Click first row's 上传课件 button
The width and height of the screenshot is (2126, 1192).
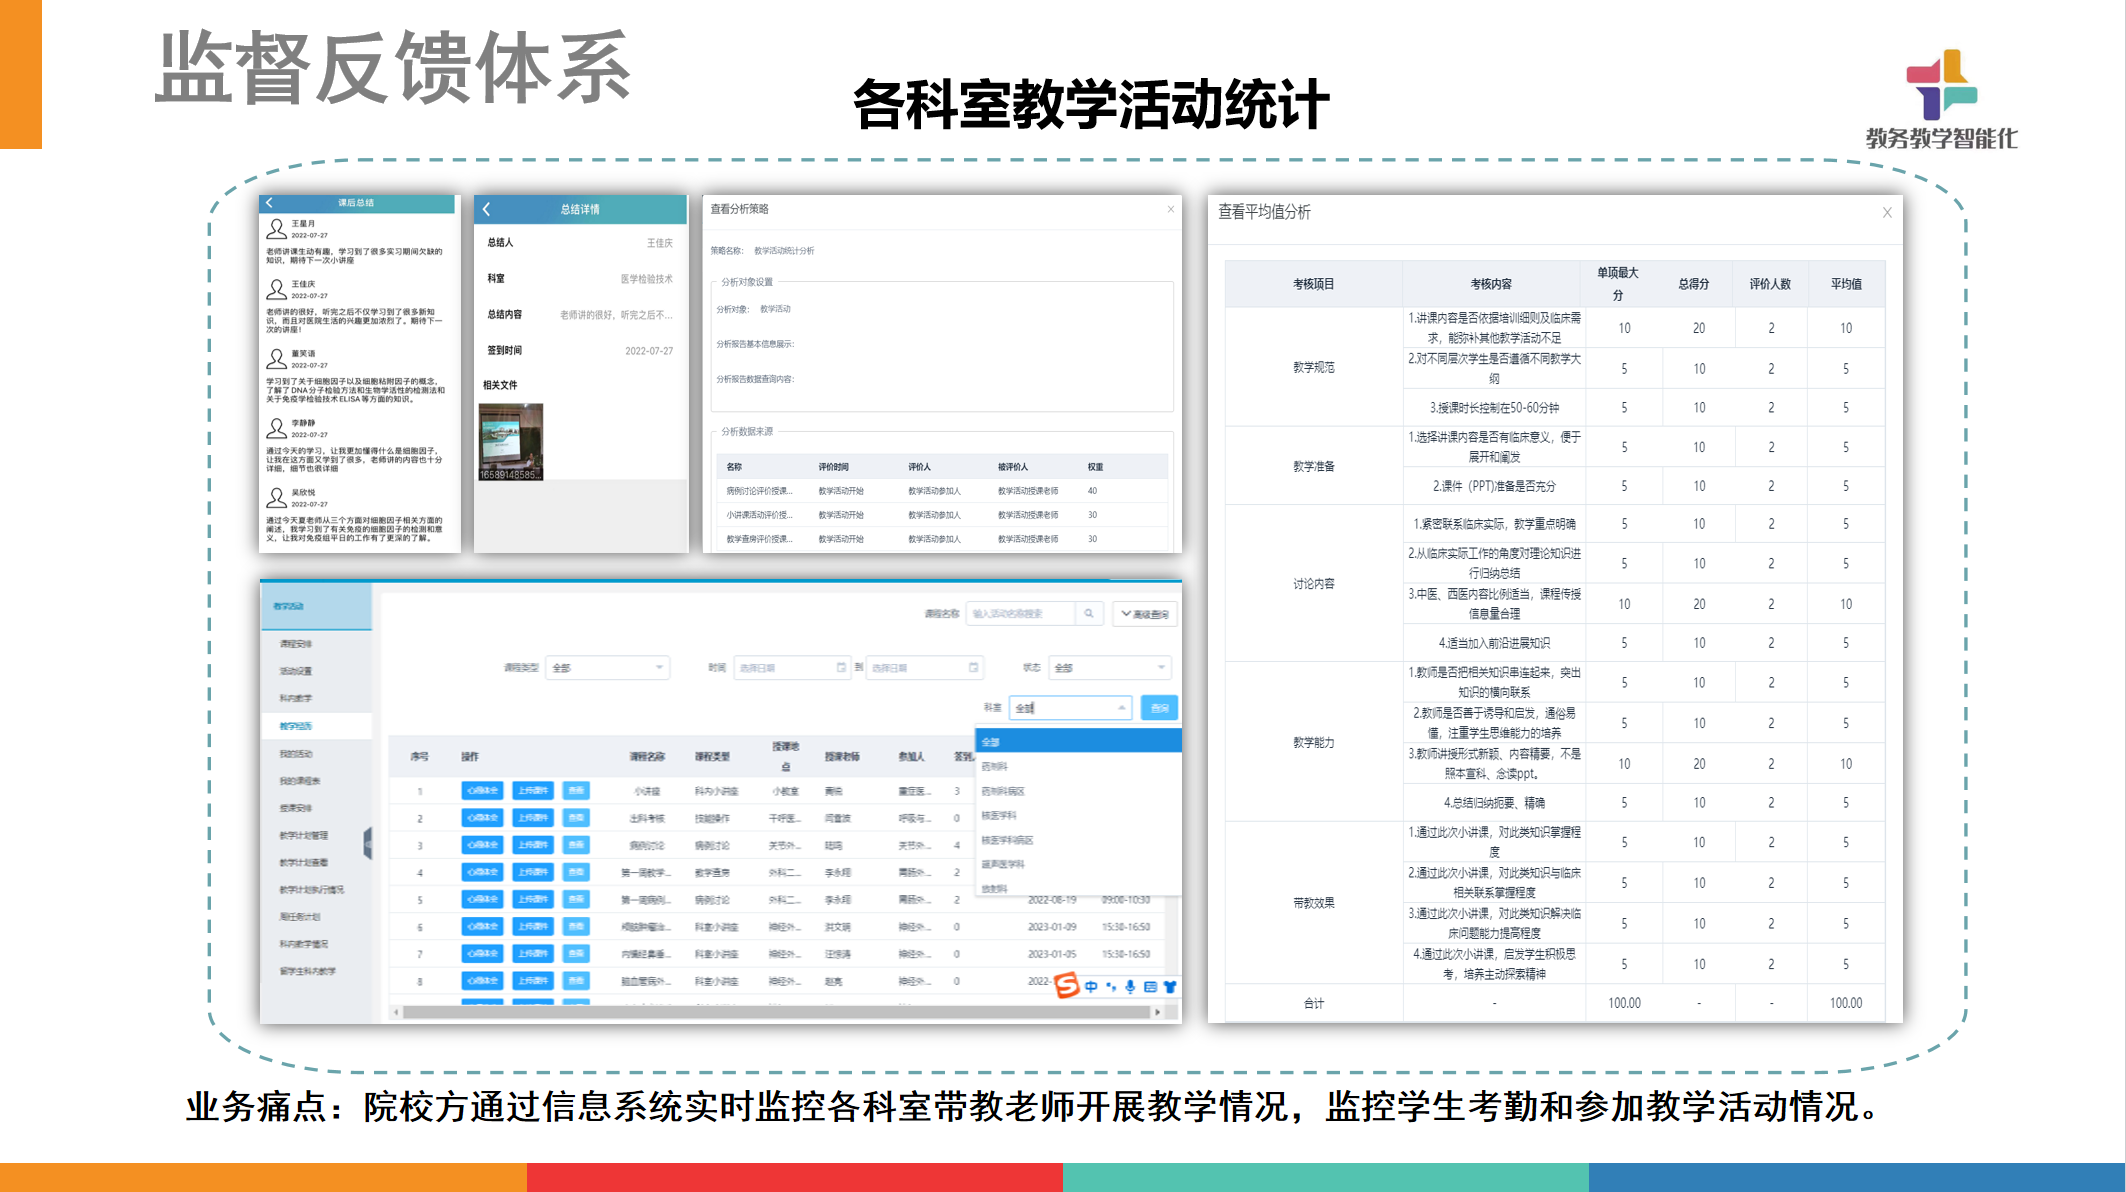[532, 790]
